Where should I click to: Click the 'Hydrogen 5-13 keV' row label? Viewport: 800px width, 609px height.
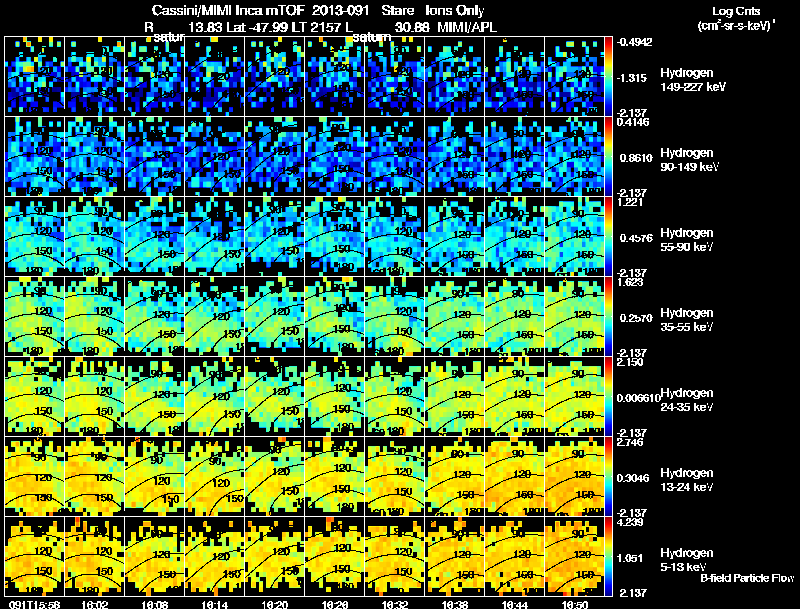pyautogui.click(x=687, y=560)
